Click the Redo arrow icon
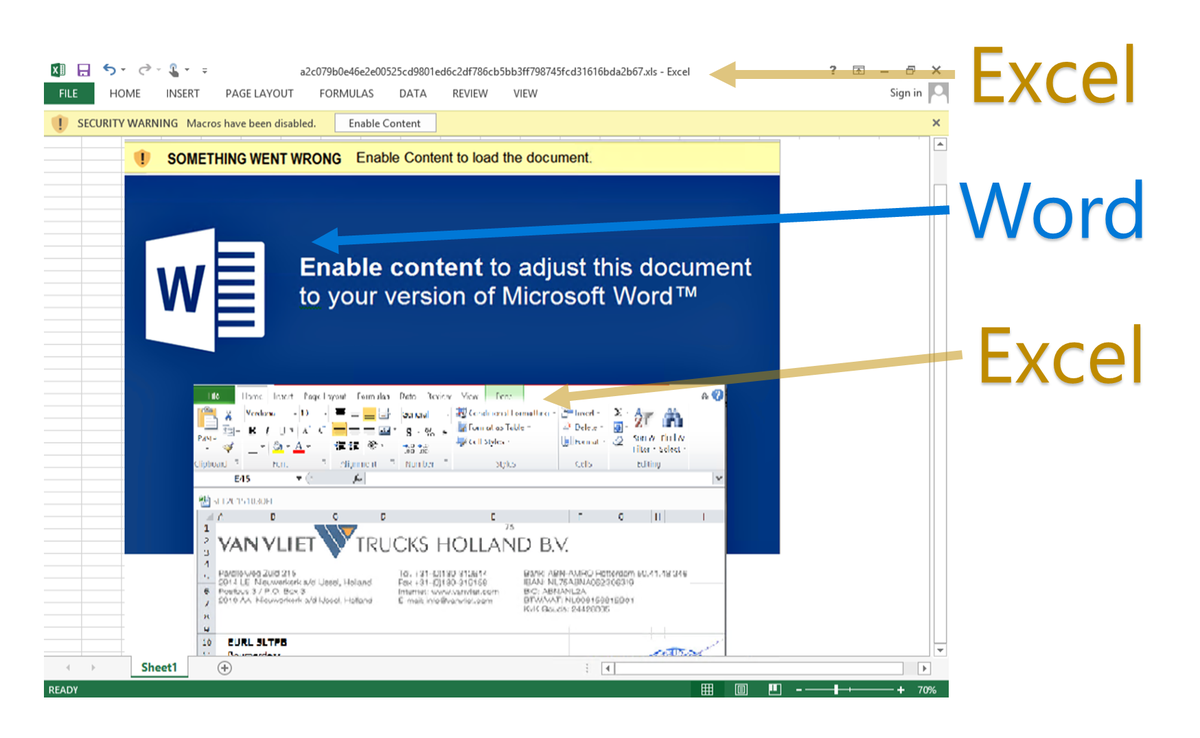 coord(144,70)
